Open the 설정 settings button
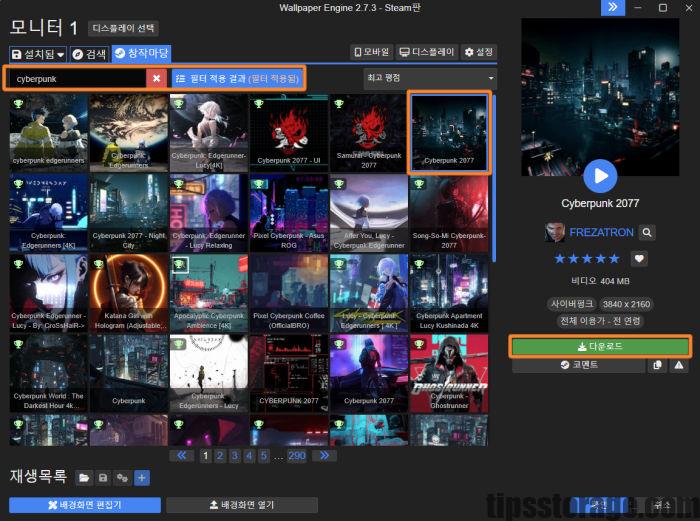This screenshot has width=700, height=521. pyautogui.click(x=479, y=52)
